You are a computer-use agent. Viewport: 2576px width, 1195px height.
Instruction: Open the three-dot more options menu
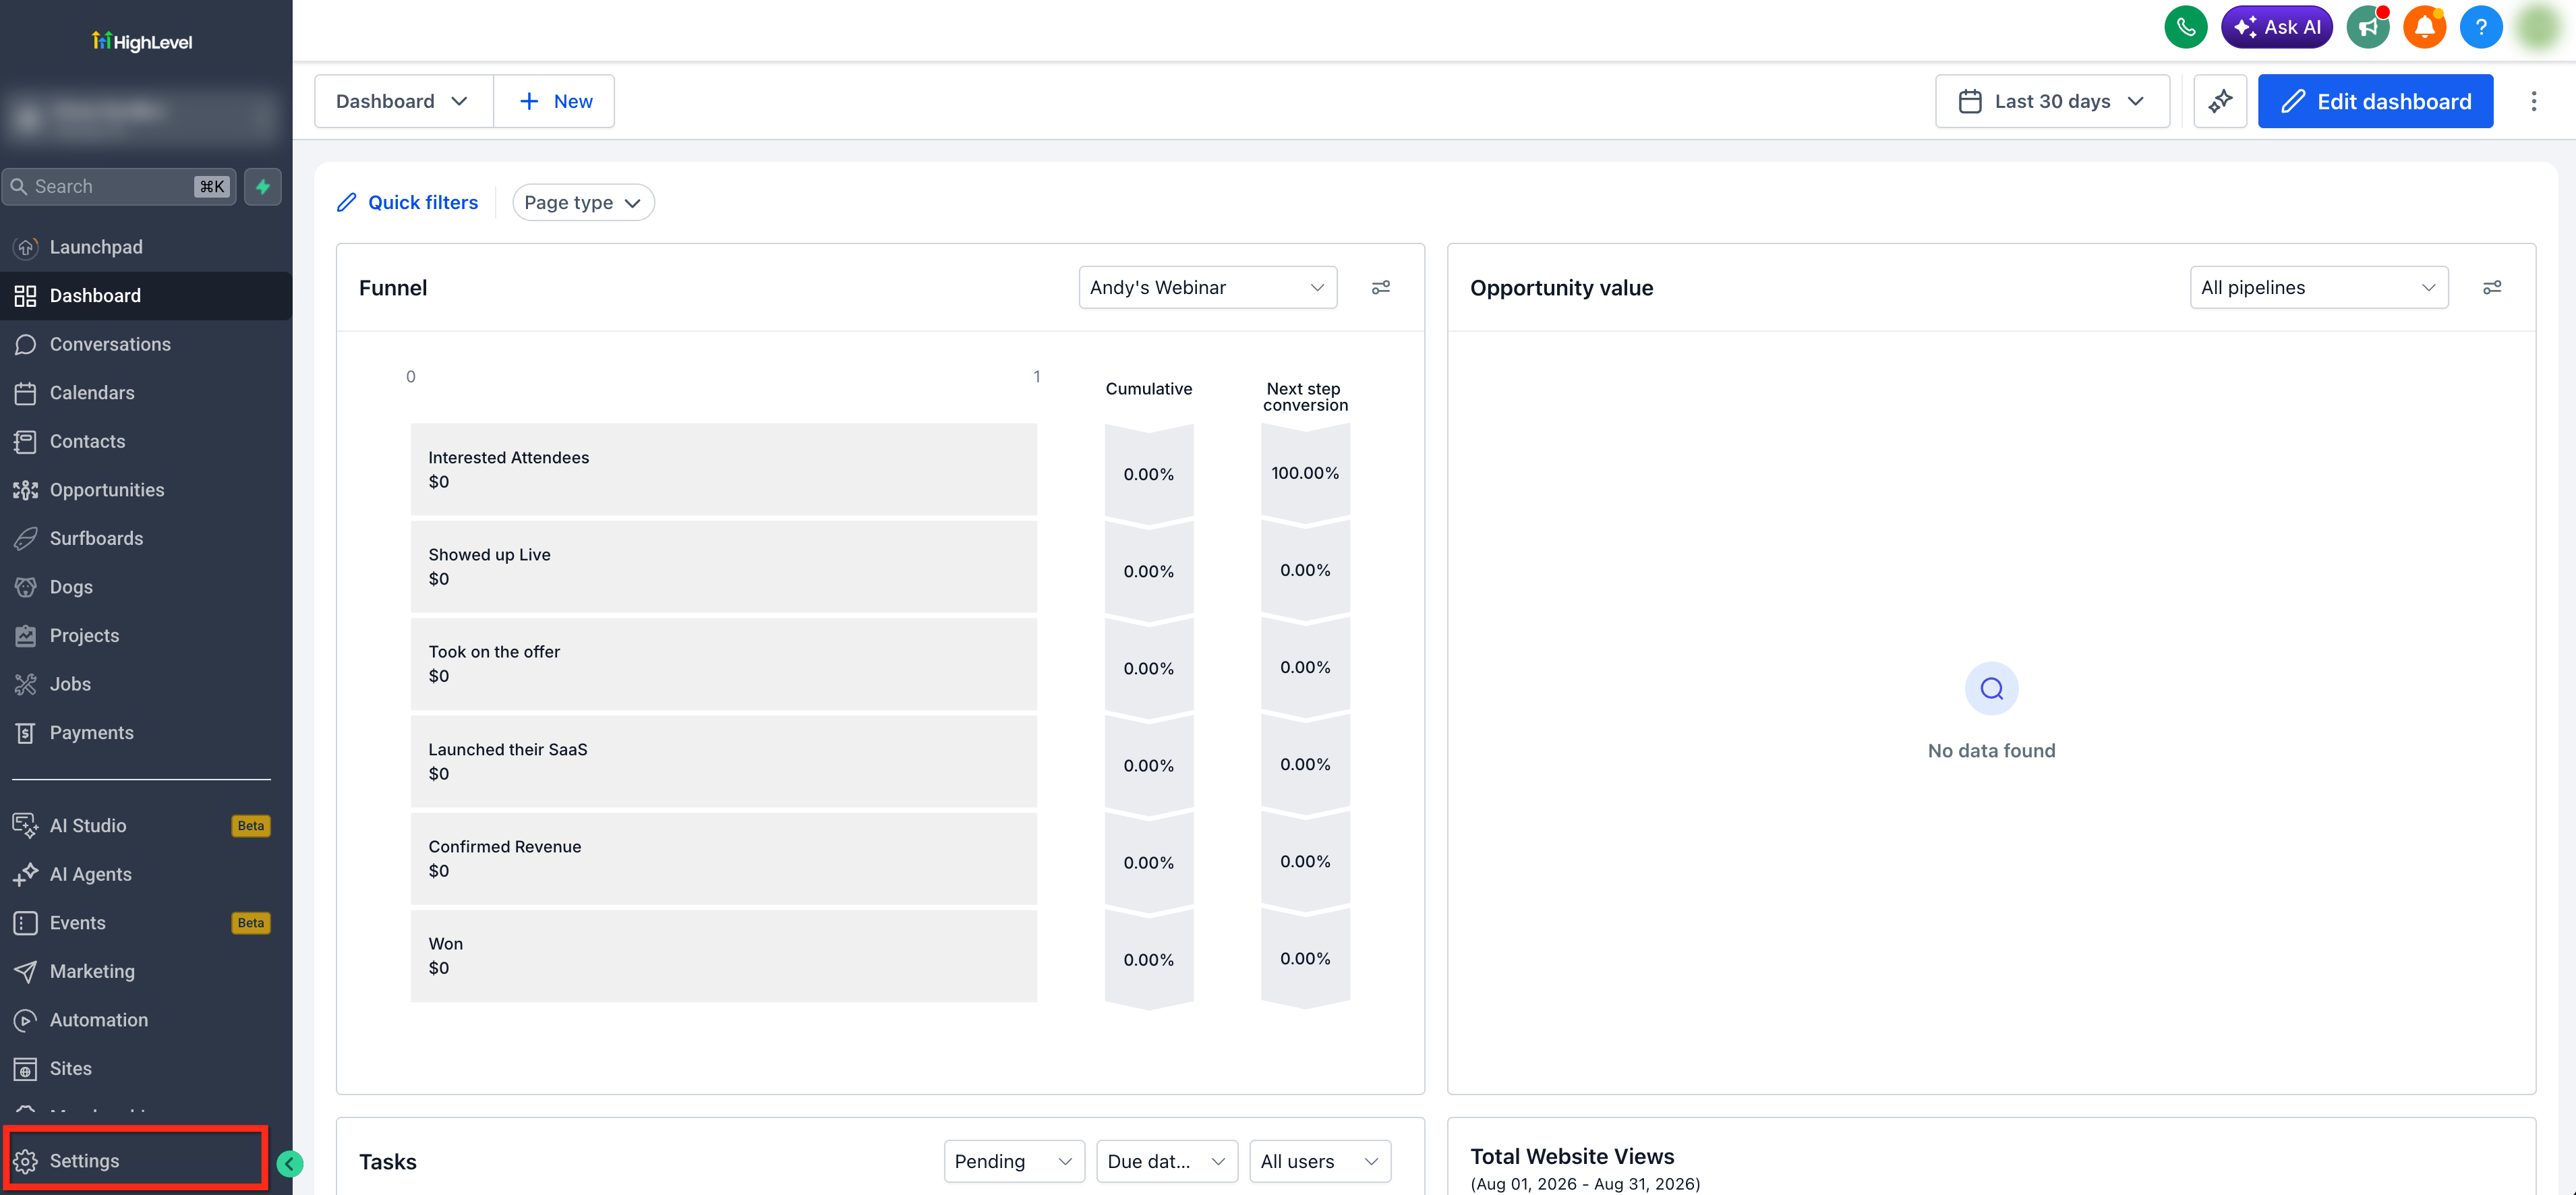pyautogui.click(x=2533, y=101)
